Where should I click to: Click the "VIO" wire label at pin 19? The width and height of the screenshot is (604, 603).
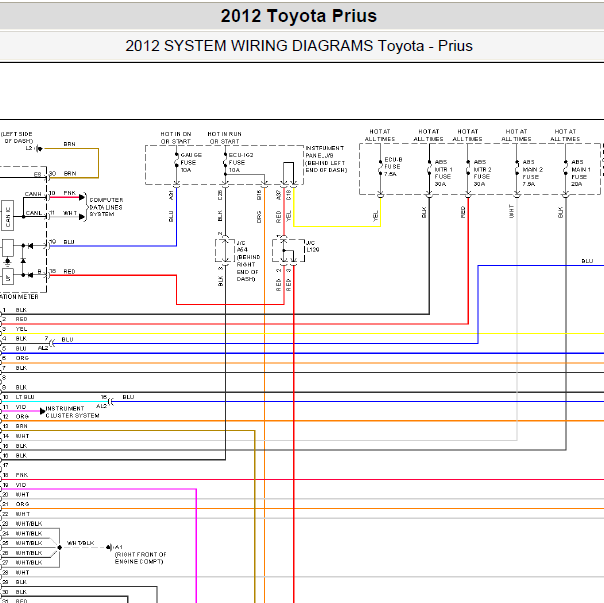coord(21,485)
